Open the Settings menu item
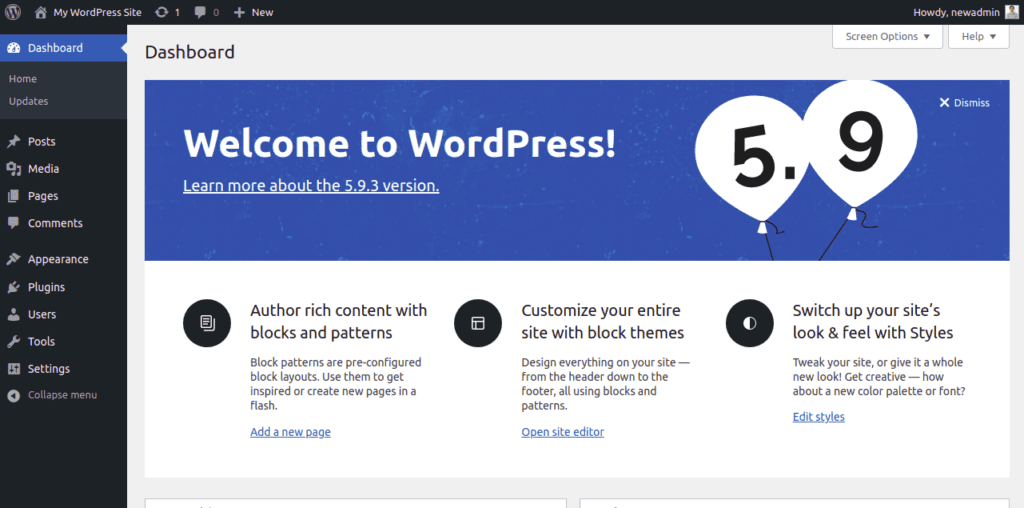 point(48,369)
